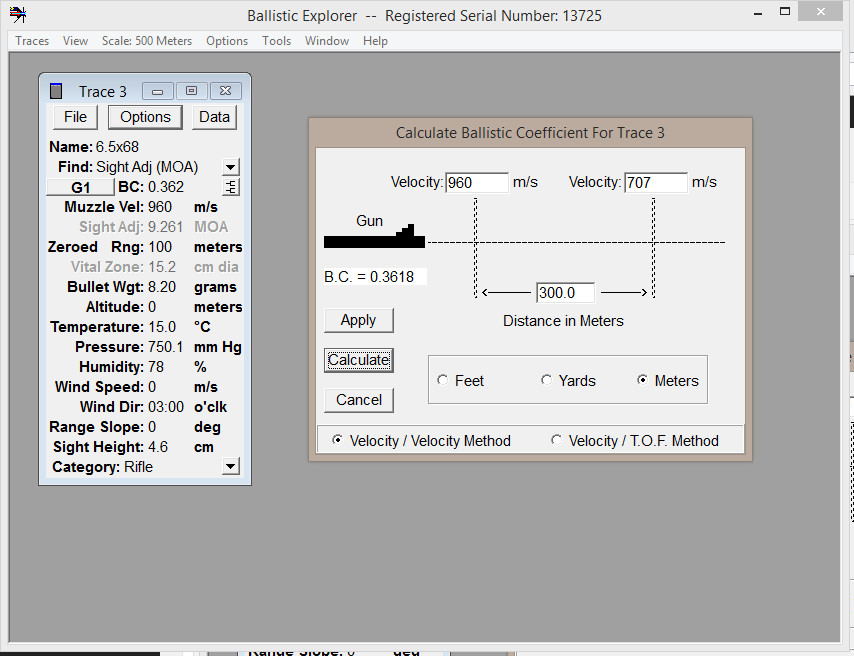Click the second velocity field showing 707
This screenshot has width=854, height=656.
tap(656, 183)
